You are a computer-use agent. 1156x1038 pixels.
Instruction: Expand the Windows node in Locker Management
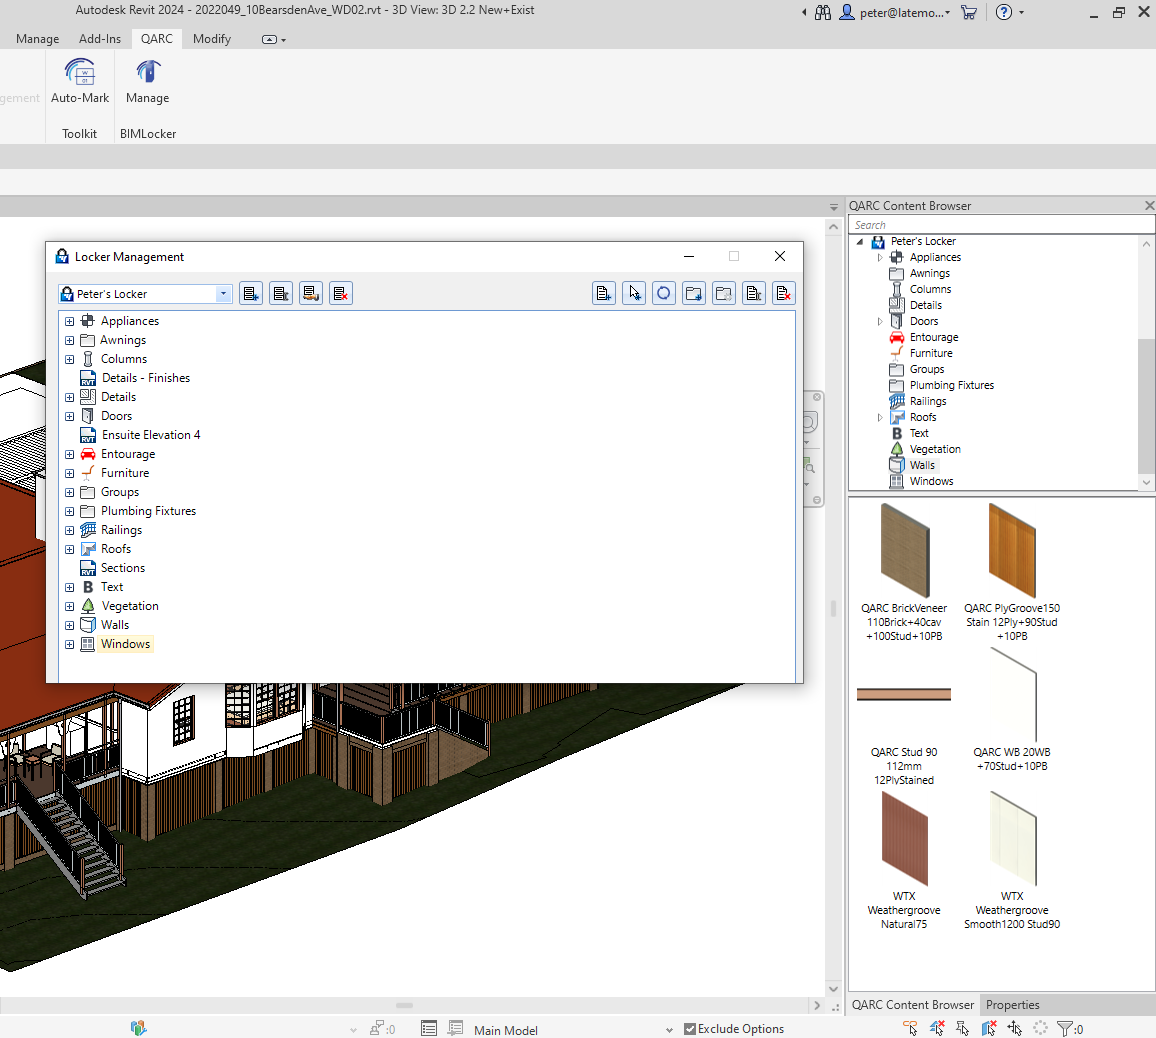[x=70, y=645]
